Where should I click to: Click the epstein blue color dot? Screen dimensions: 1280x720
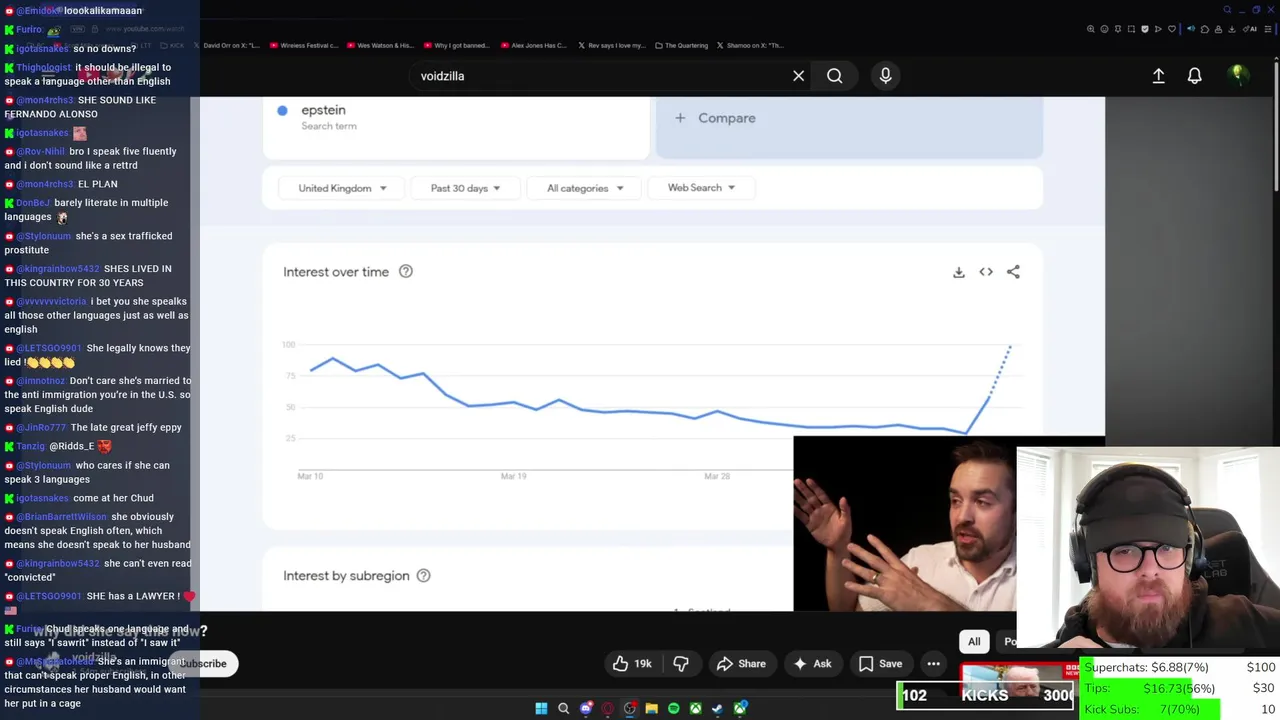[282, 110]
